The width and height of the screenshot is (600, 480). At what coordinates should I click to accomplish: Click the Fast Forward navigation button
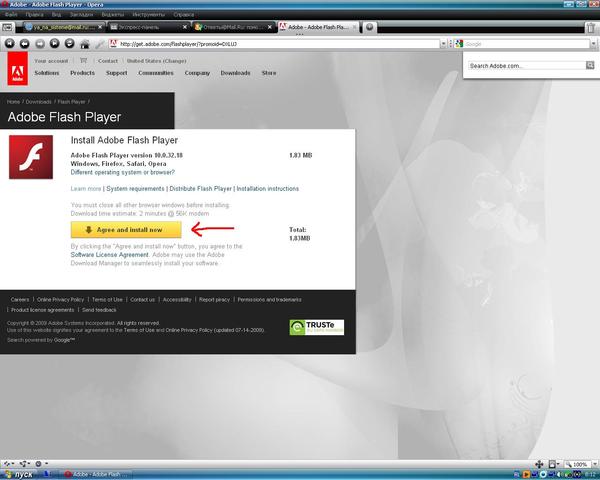55,44
